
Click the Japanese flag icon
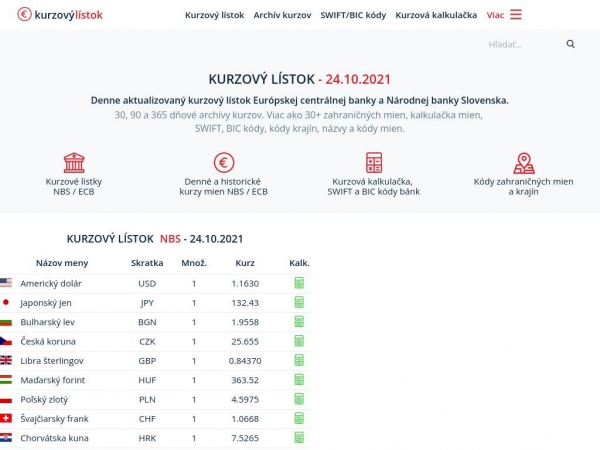[6, 302]
